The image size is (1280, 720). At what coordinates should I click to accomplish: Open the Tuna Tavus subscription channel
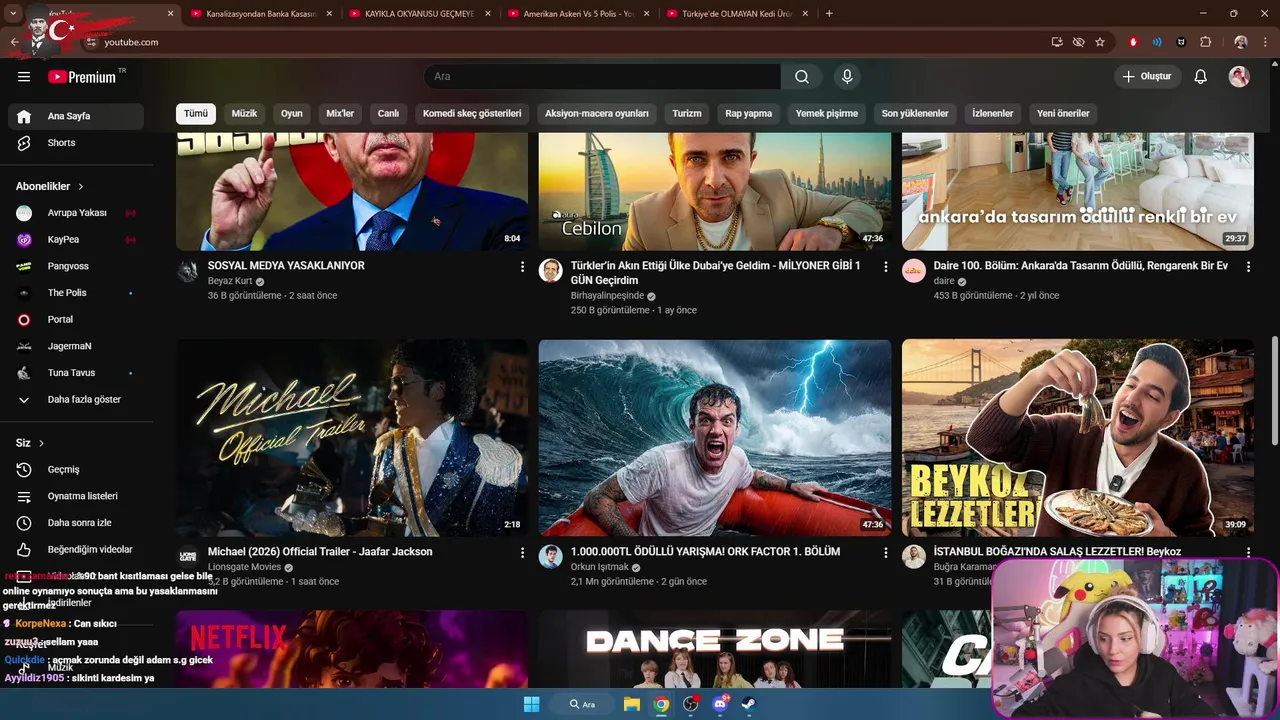coord(76,373)
